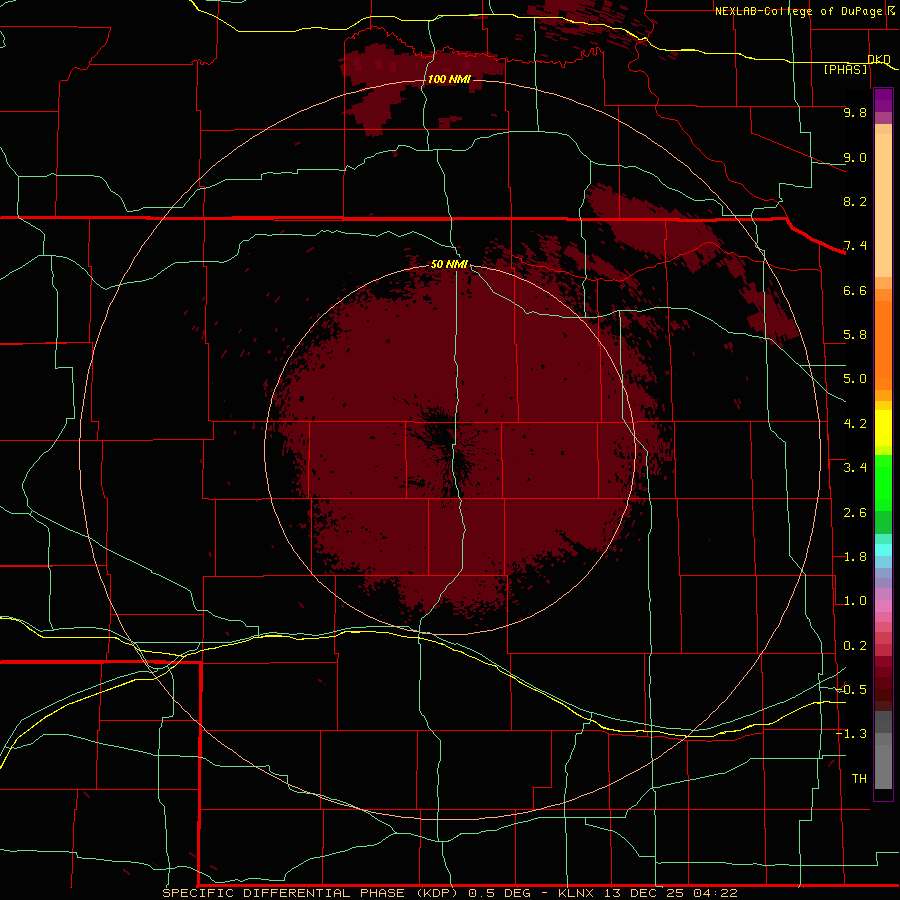Click the 9.0 value on the color scale

coord(855,157)
